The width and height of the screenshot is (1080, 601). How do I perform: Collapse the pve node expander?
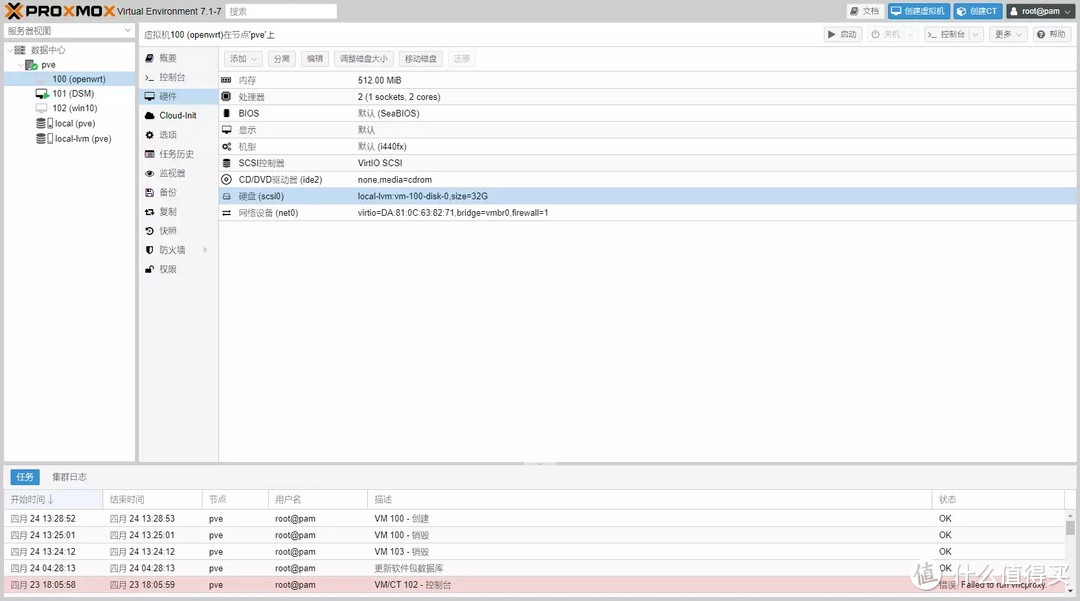[x=20, y=65]
